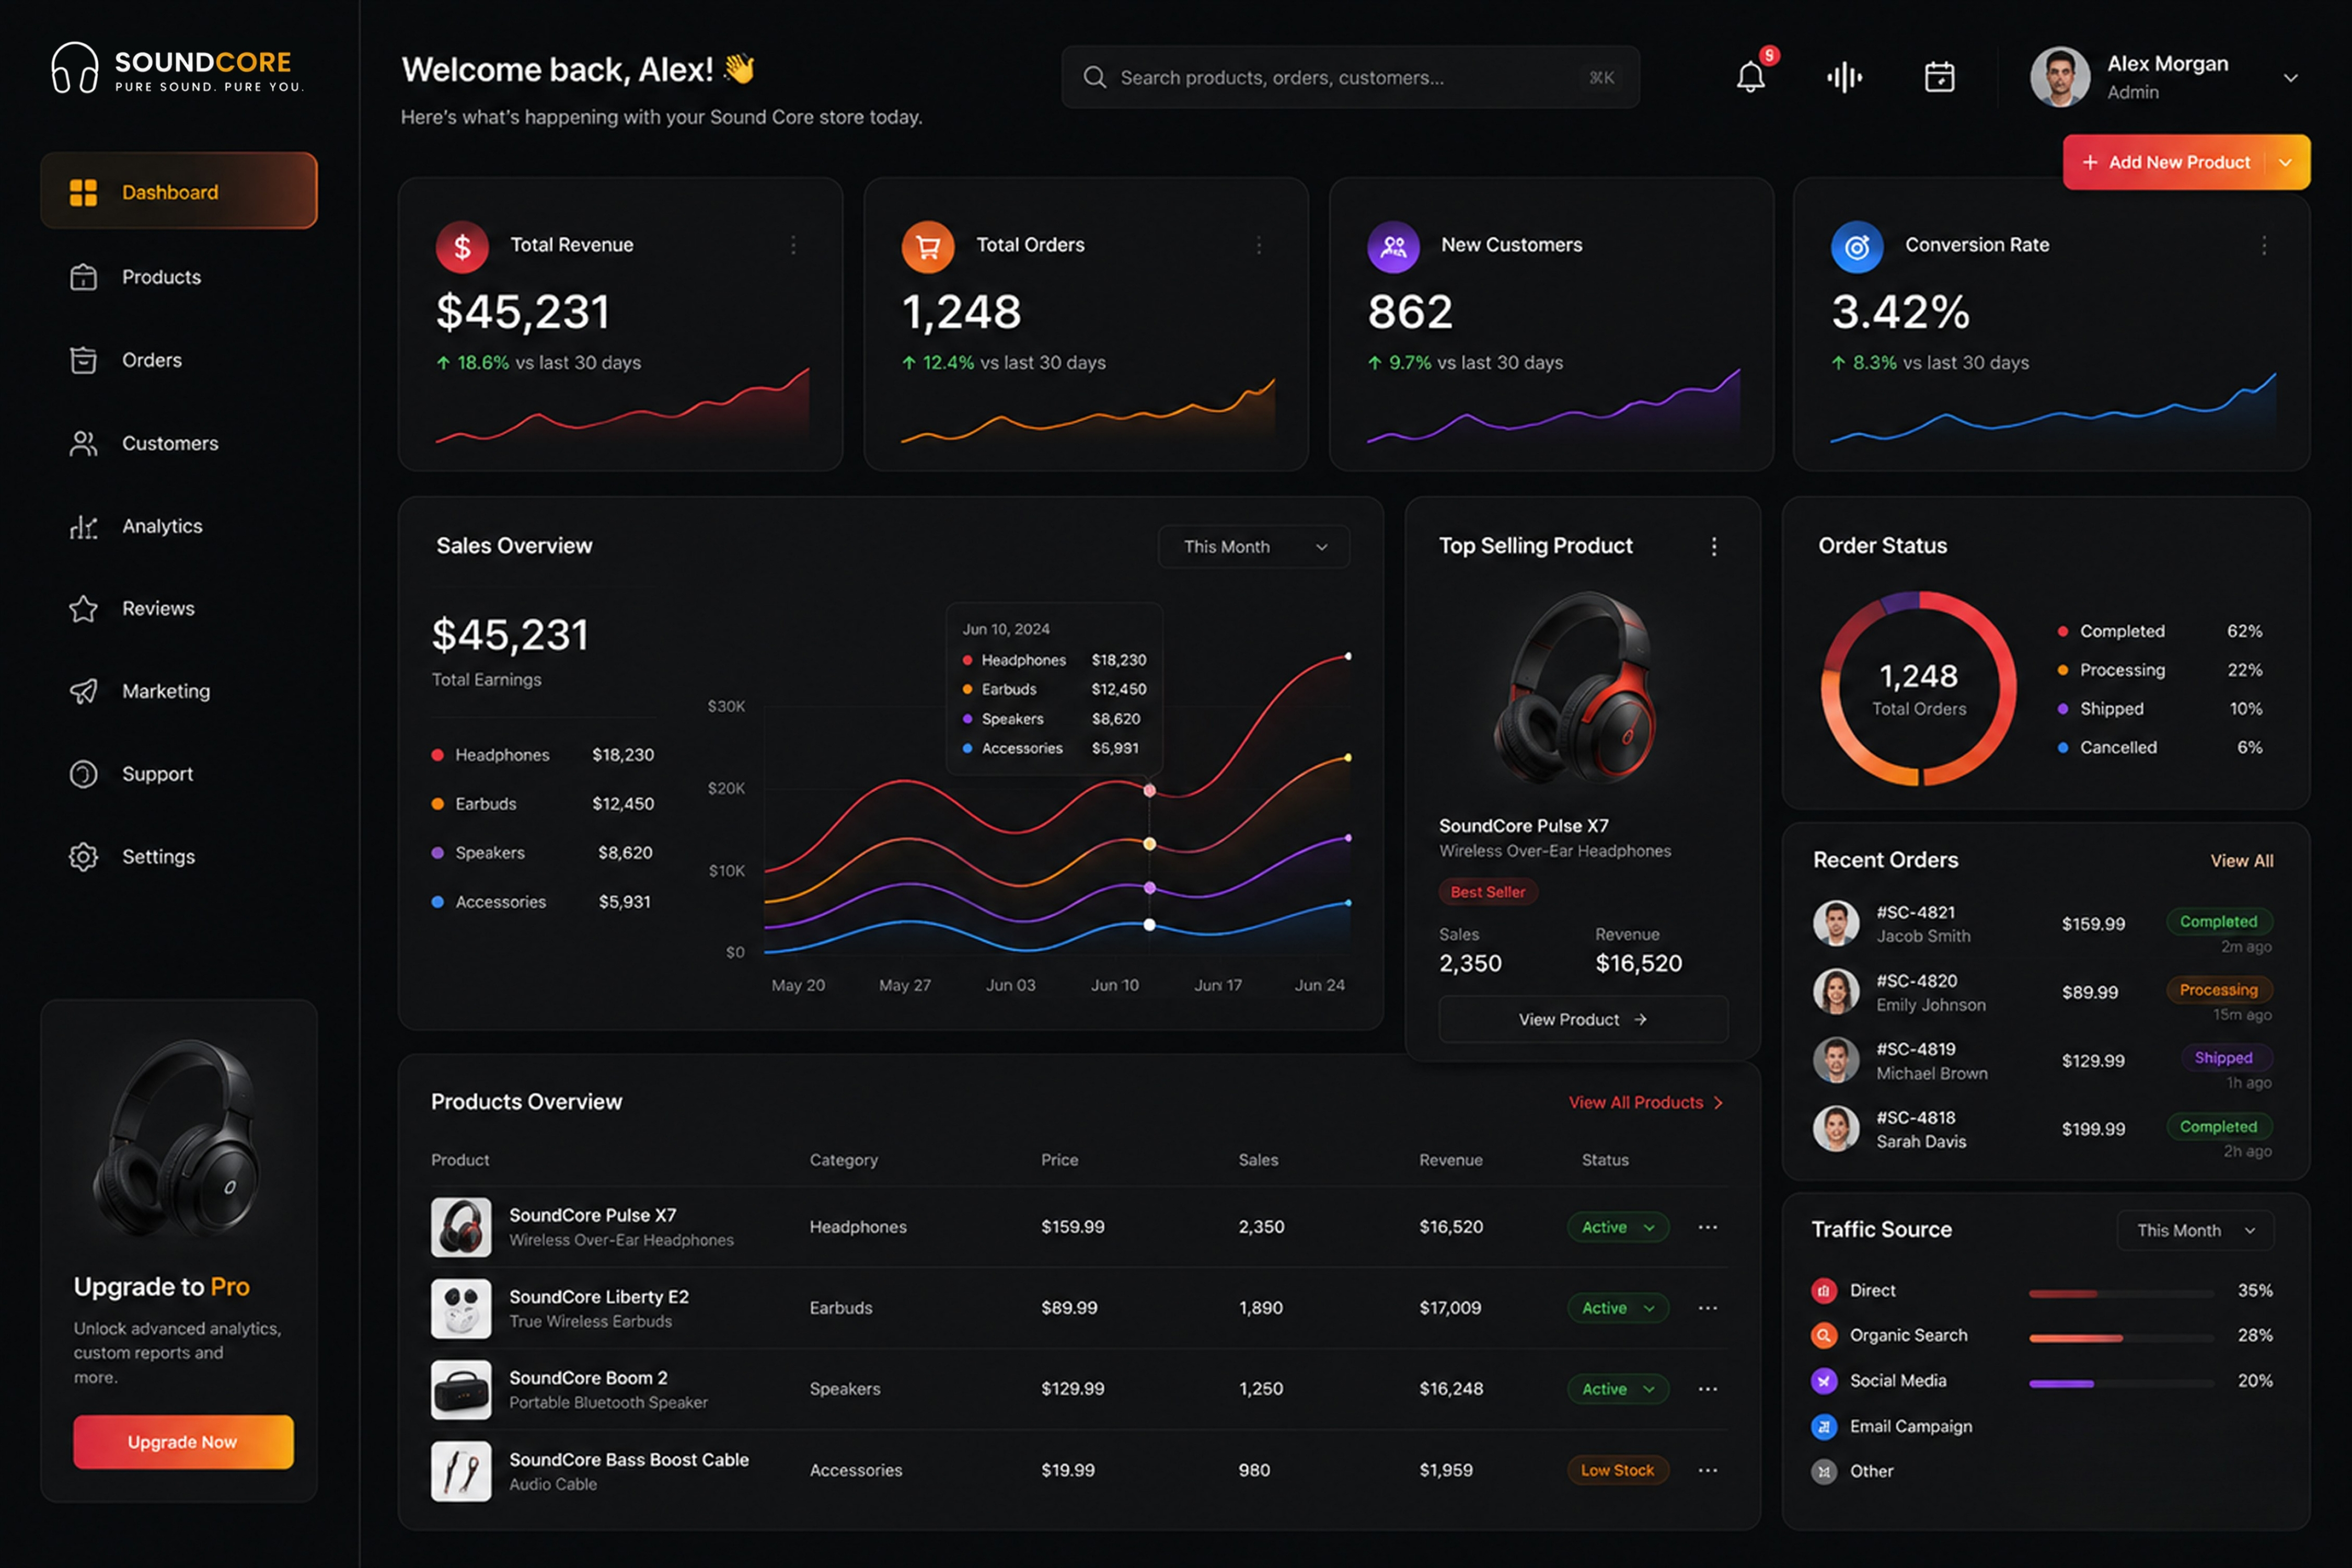Click the Organic Search progress bar
Image resolution: width=2352 pixels, height=1568 pixels.
2121,1338
